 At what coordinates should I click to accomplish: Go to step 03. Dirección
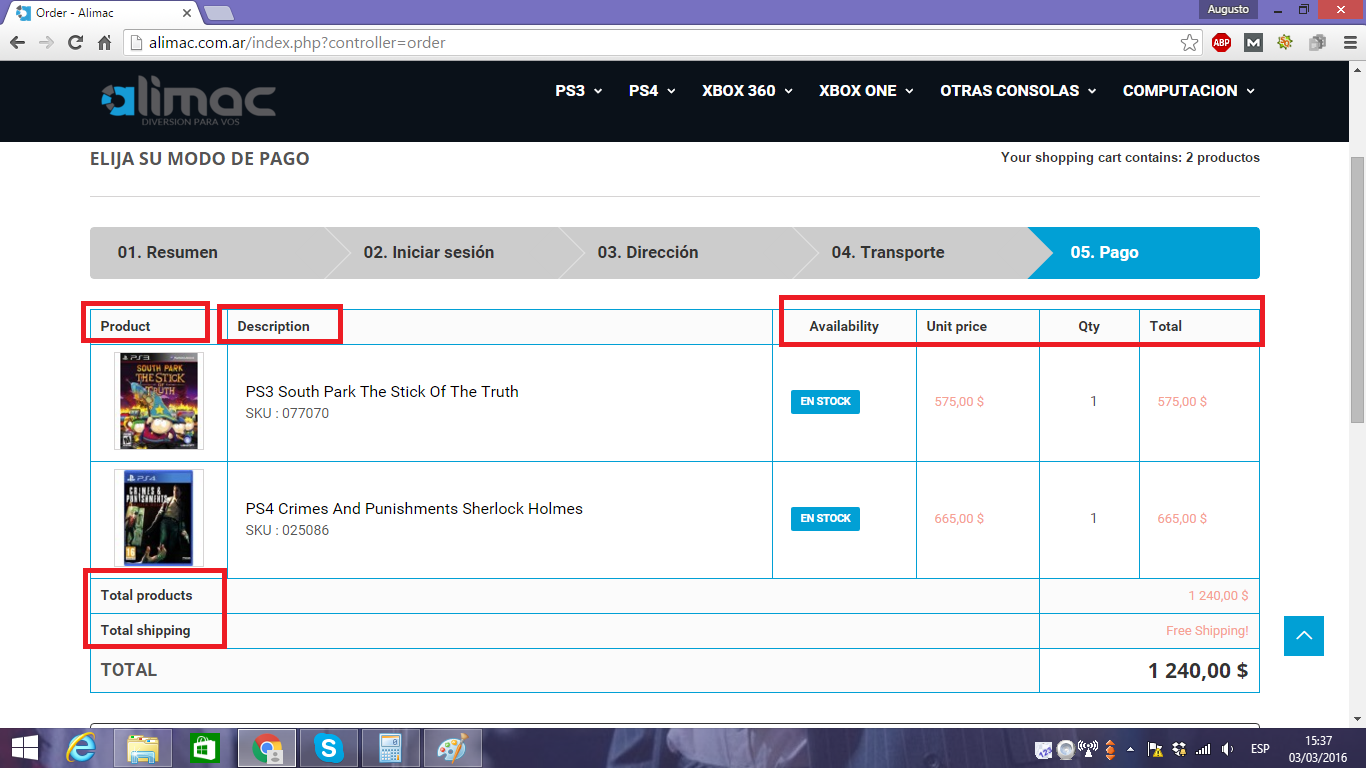coord(678,253)
